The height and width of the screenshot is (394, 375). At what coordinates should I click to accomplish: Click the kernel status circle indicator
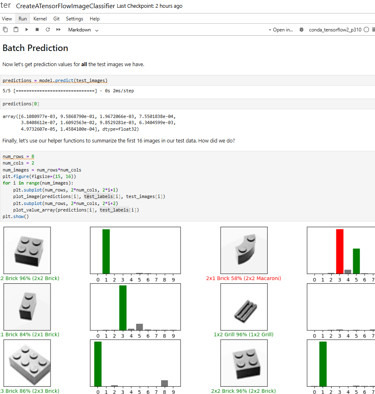pyautogui.click(x=366, y=30)
